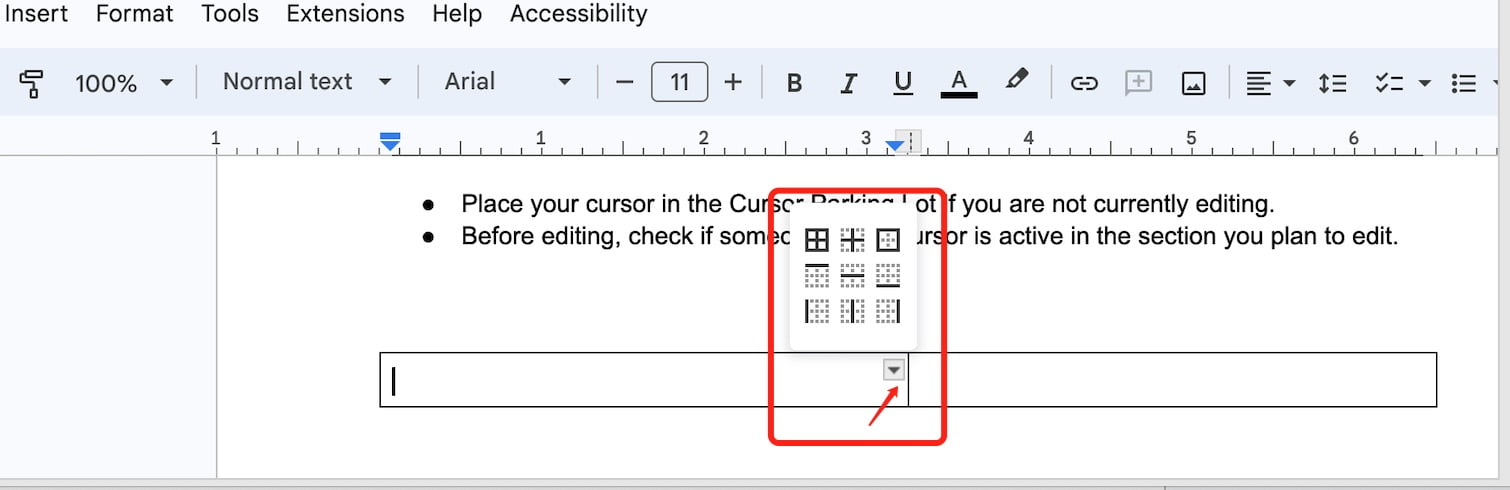Screen dimensions: 1510x490
Task: Select the highlight color pen icon
Action: [x=1016, y=80]
